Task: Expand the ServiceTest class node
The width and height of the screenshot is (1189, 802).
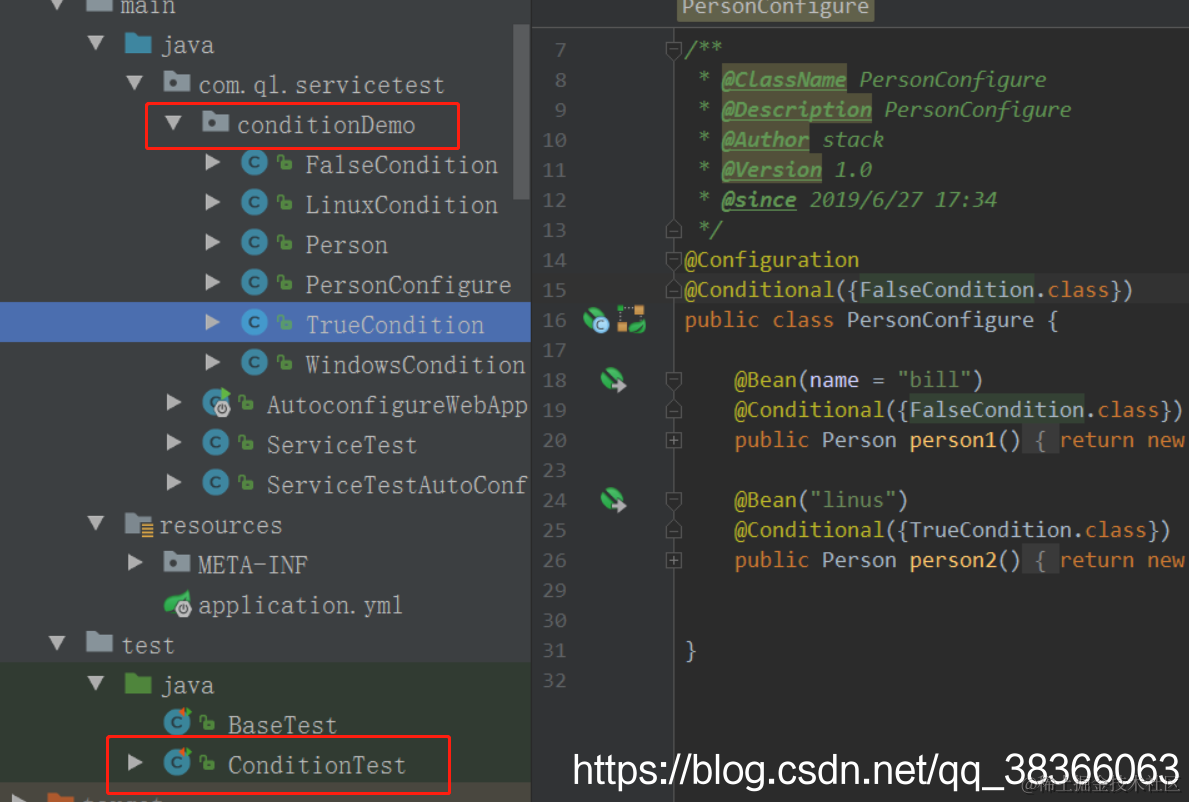Action: 174,443
